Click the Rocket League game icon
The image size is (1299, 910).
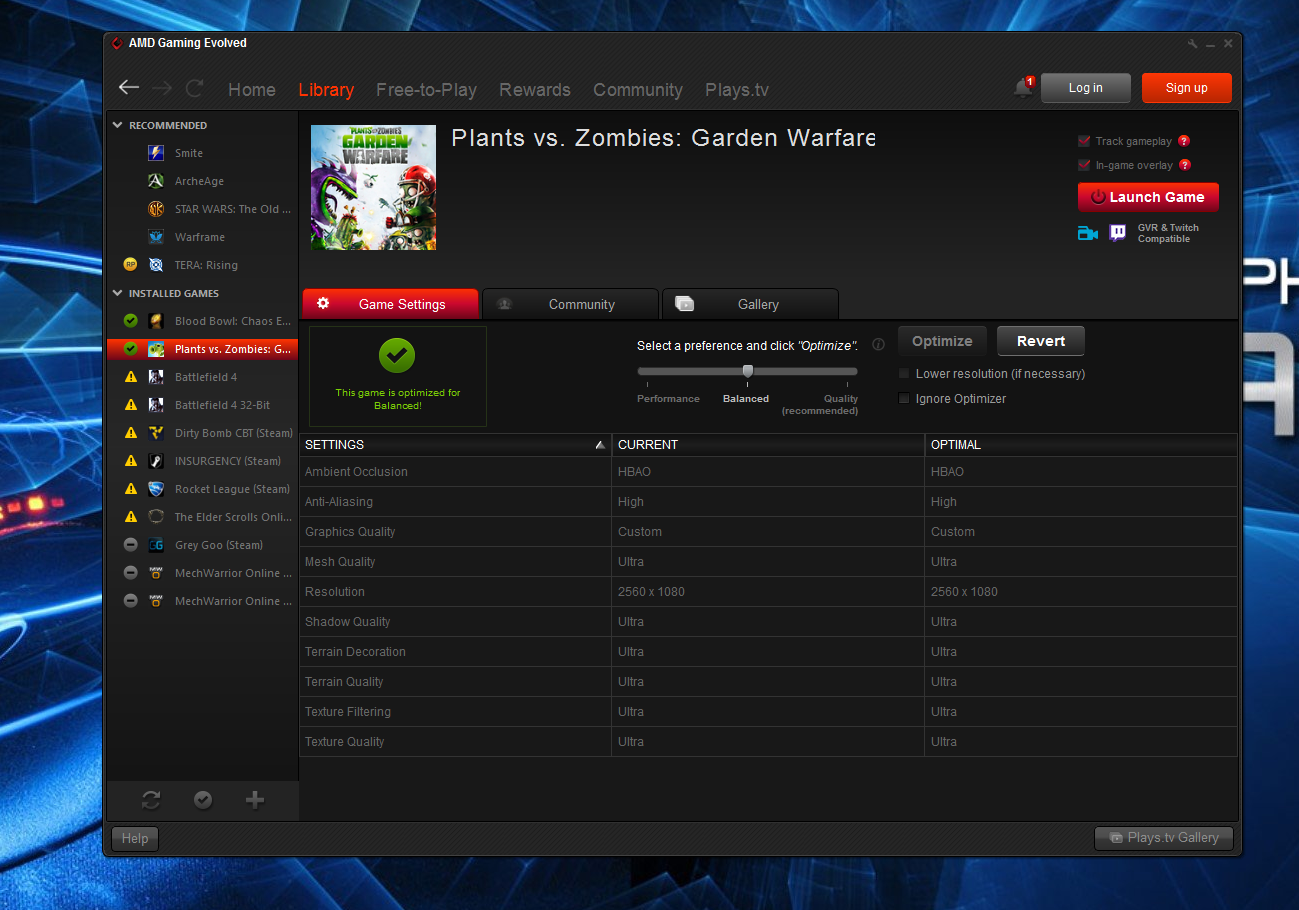click(x=156, y=489)
